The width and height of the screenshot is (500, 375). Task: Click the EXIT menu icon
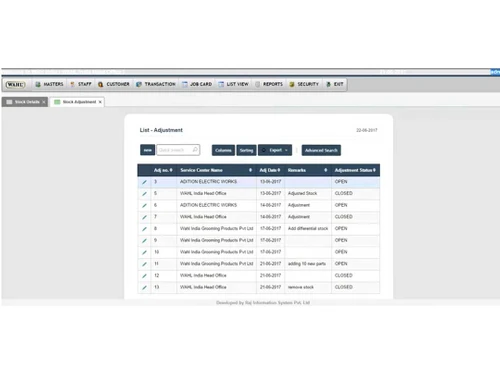(x=328, y=84)
